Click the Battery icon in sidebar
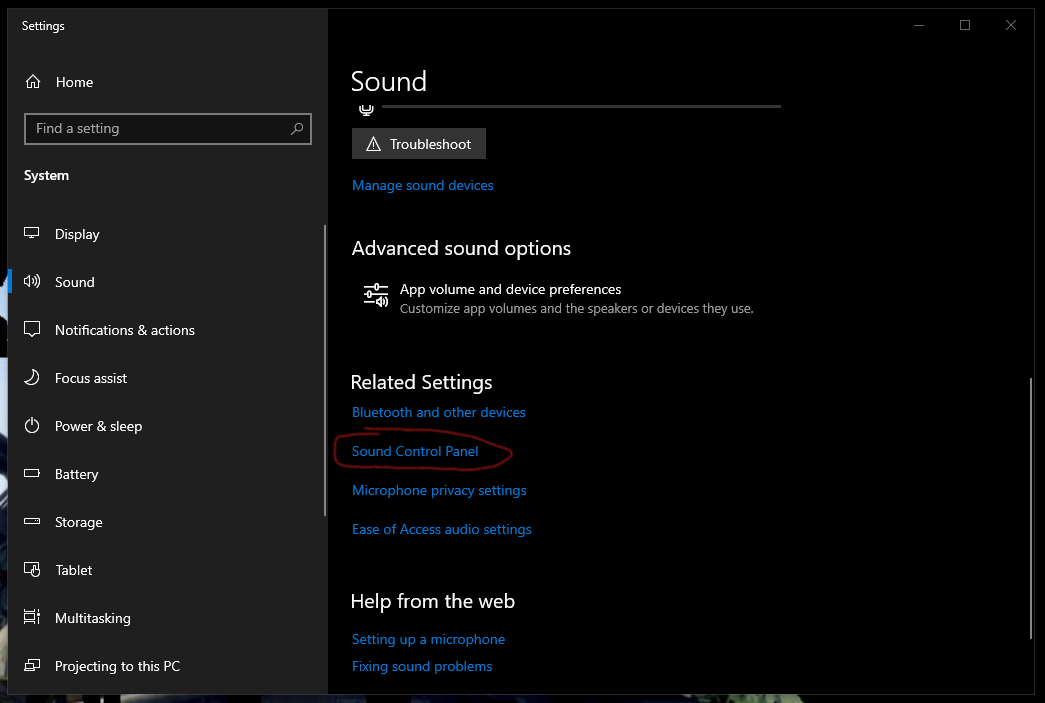Viewport: 1045px width, 703px height. tap(32, 474)
